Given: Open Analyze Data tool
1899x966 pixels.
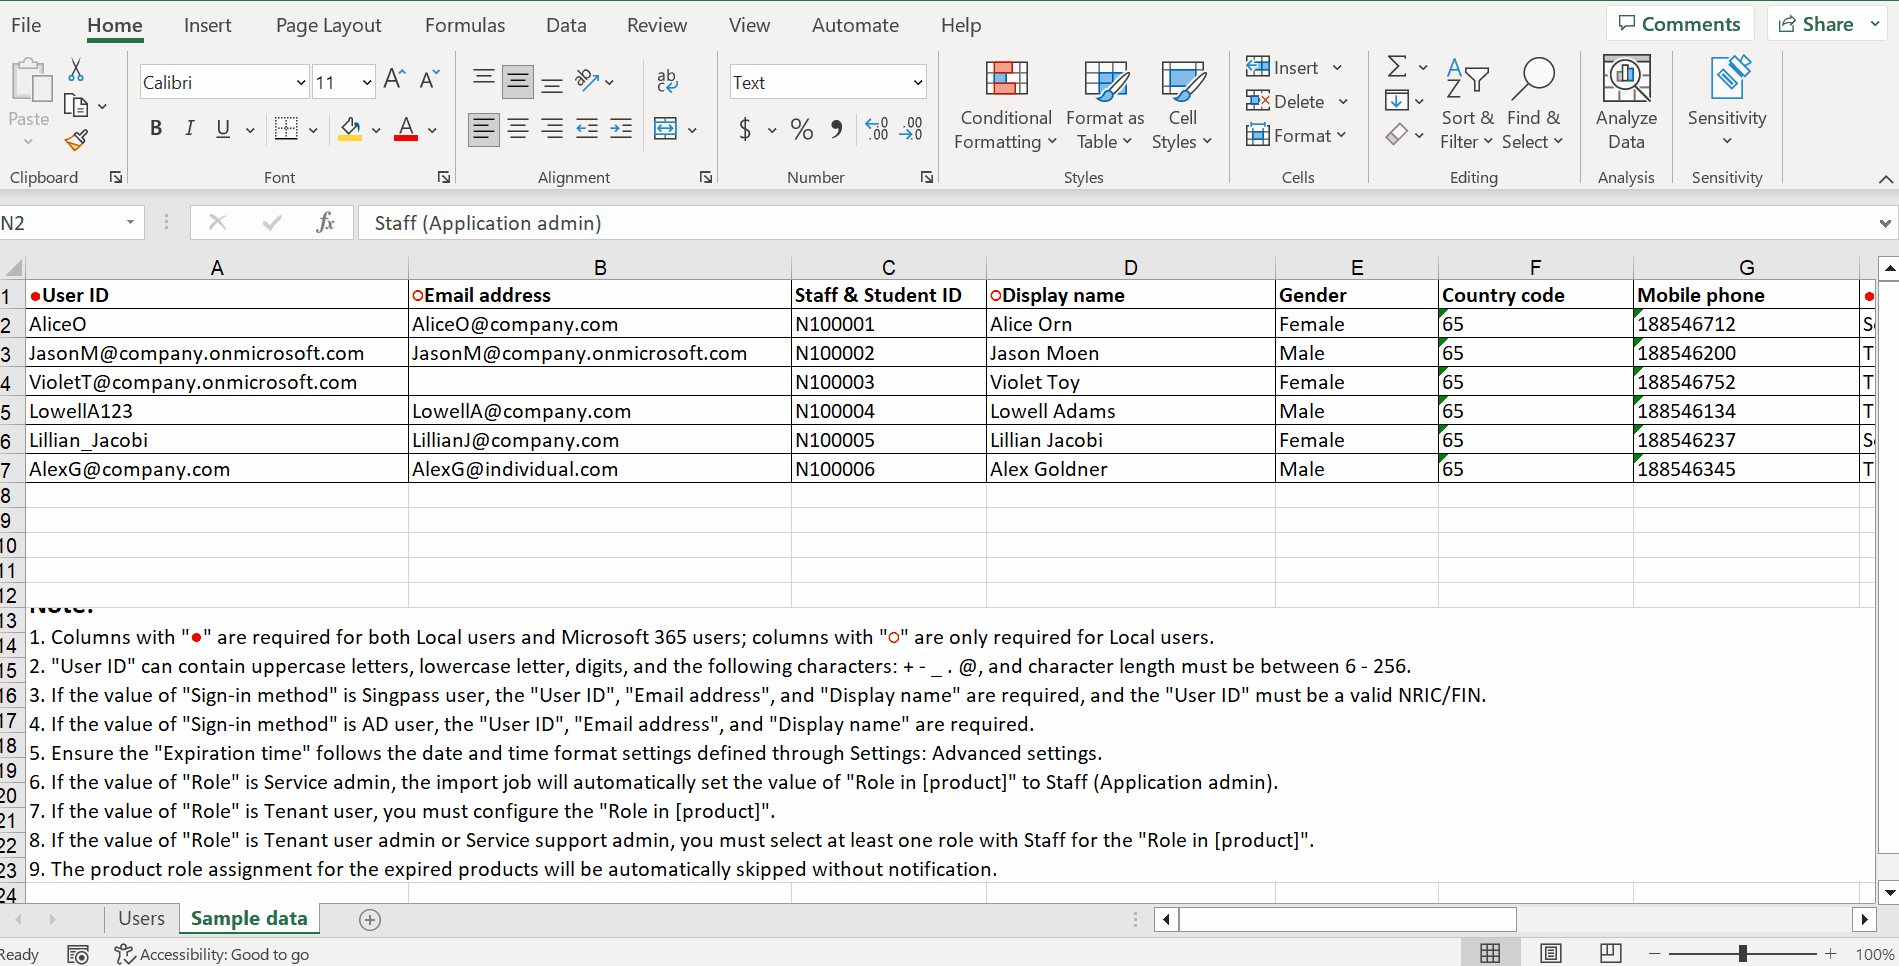Looking at the screenshot, I should click(x=1626, y=103).
